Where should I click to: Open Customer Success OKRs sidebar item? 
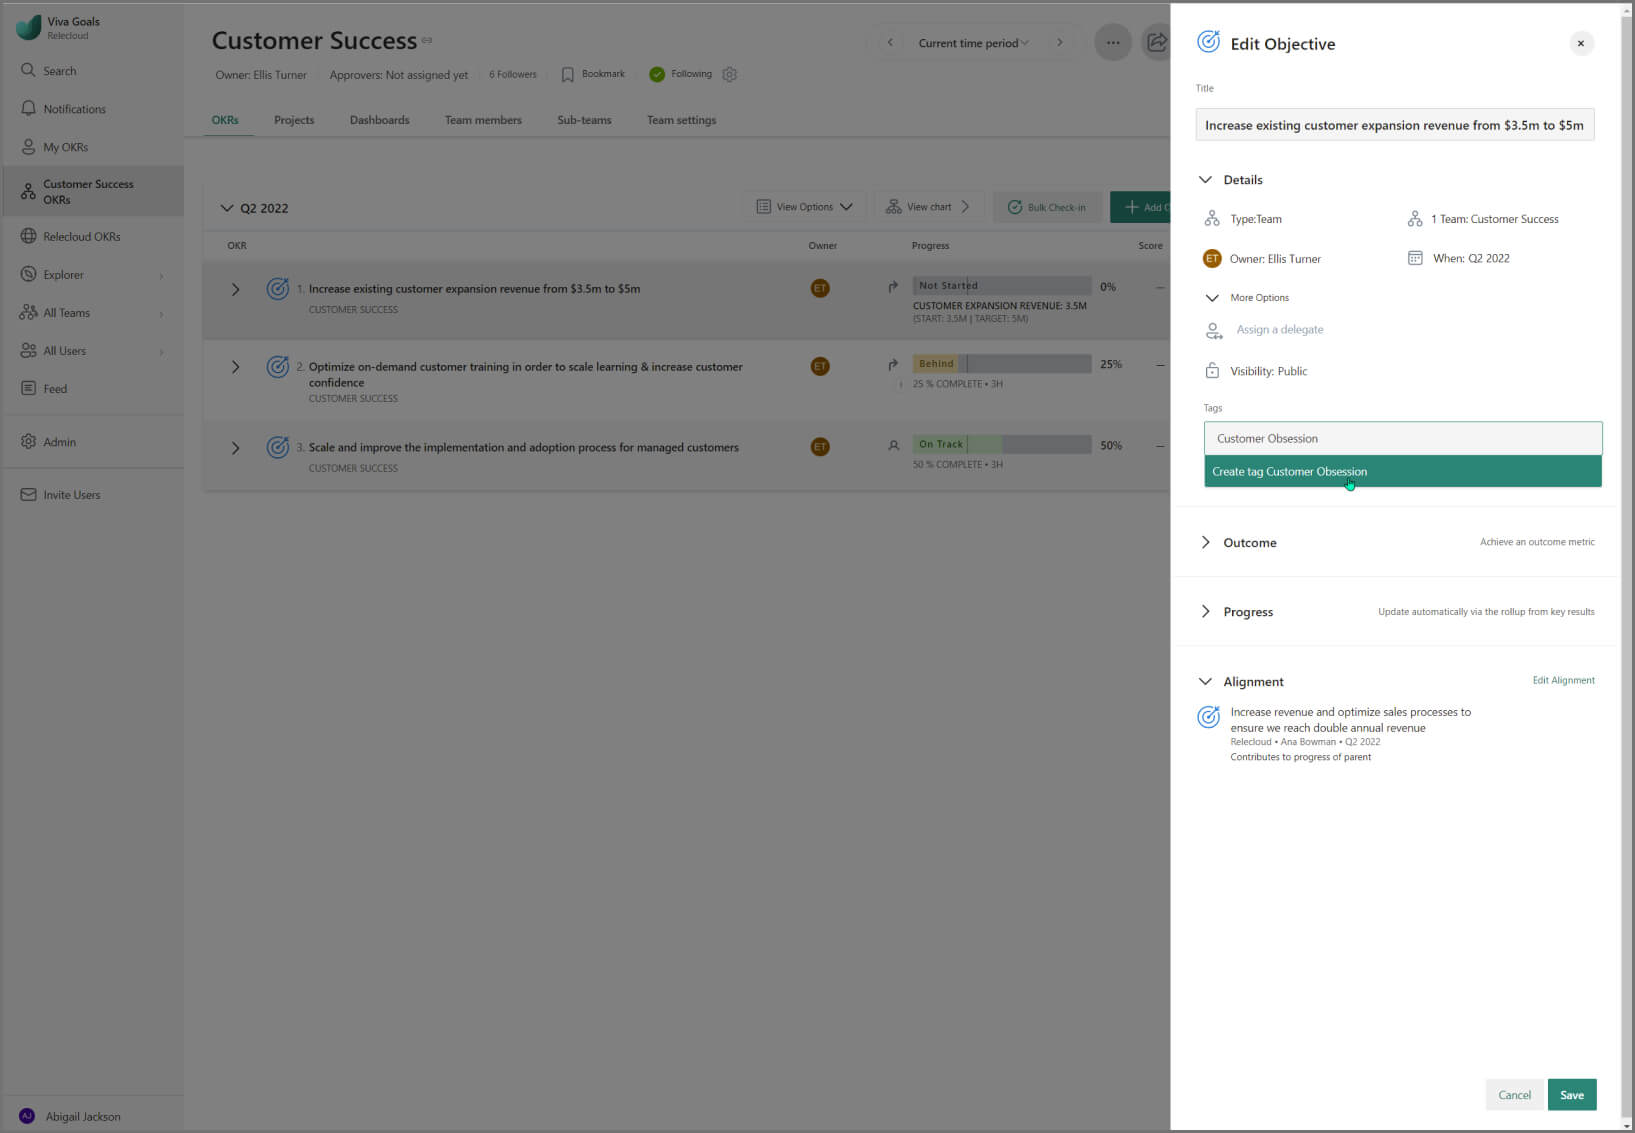click(x=92, y=192)
